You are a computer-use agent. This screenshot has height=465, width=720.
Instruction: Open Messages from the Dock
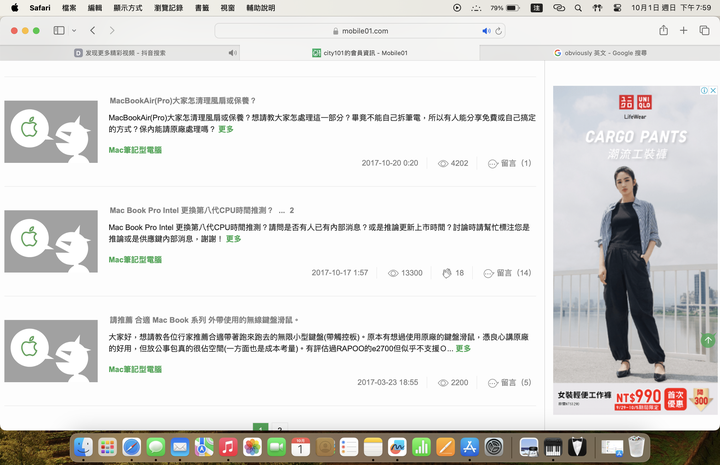(x=156, y=447)
